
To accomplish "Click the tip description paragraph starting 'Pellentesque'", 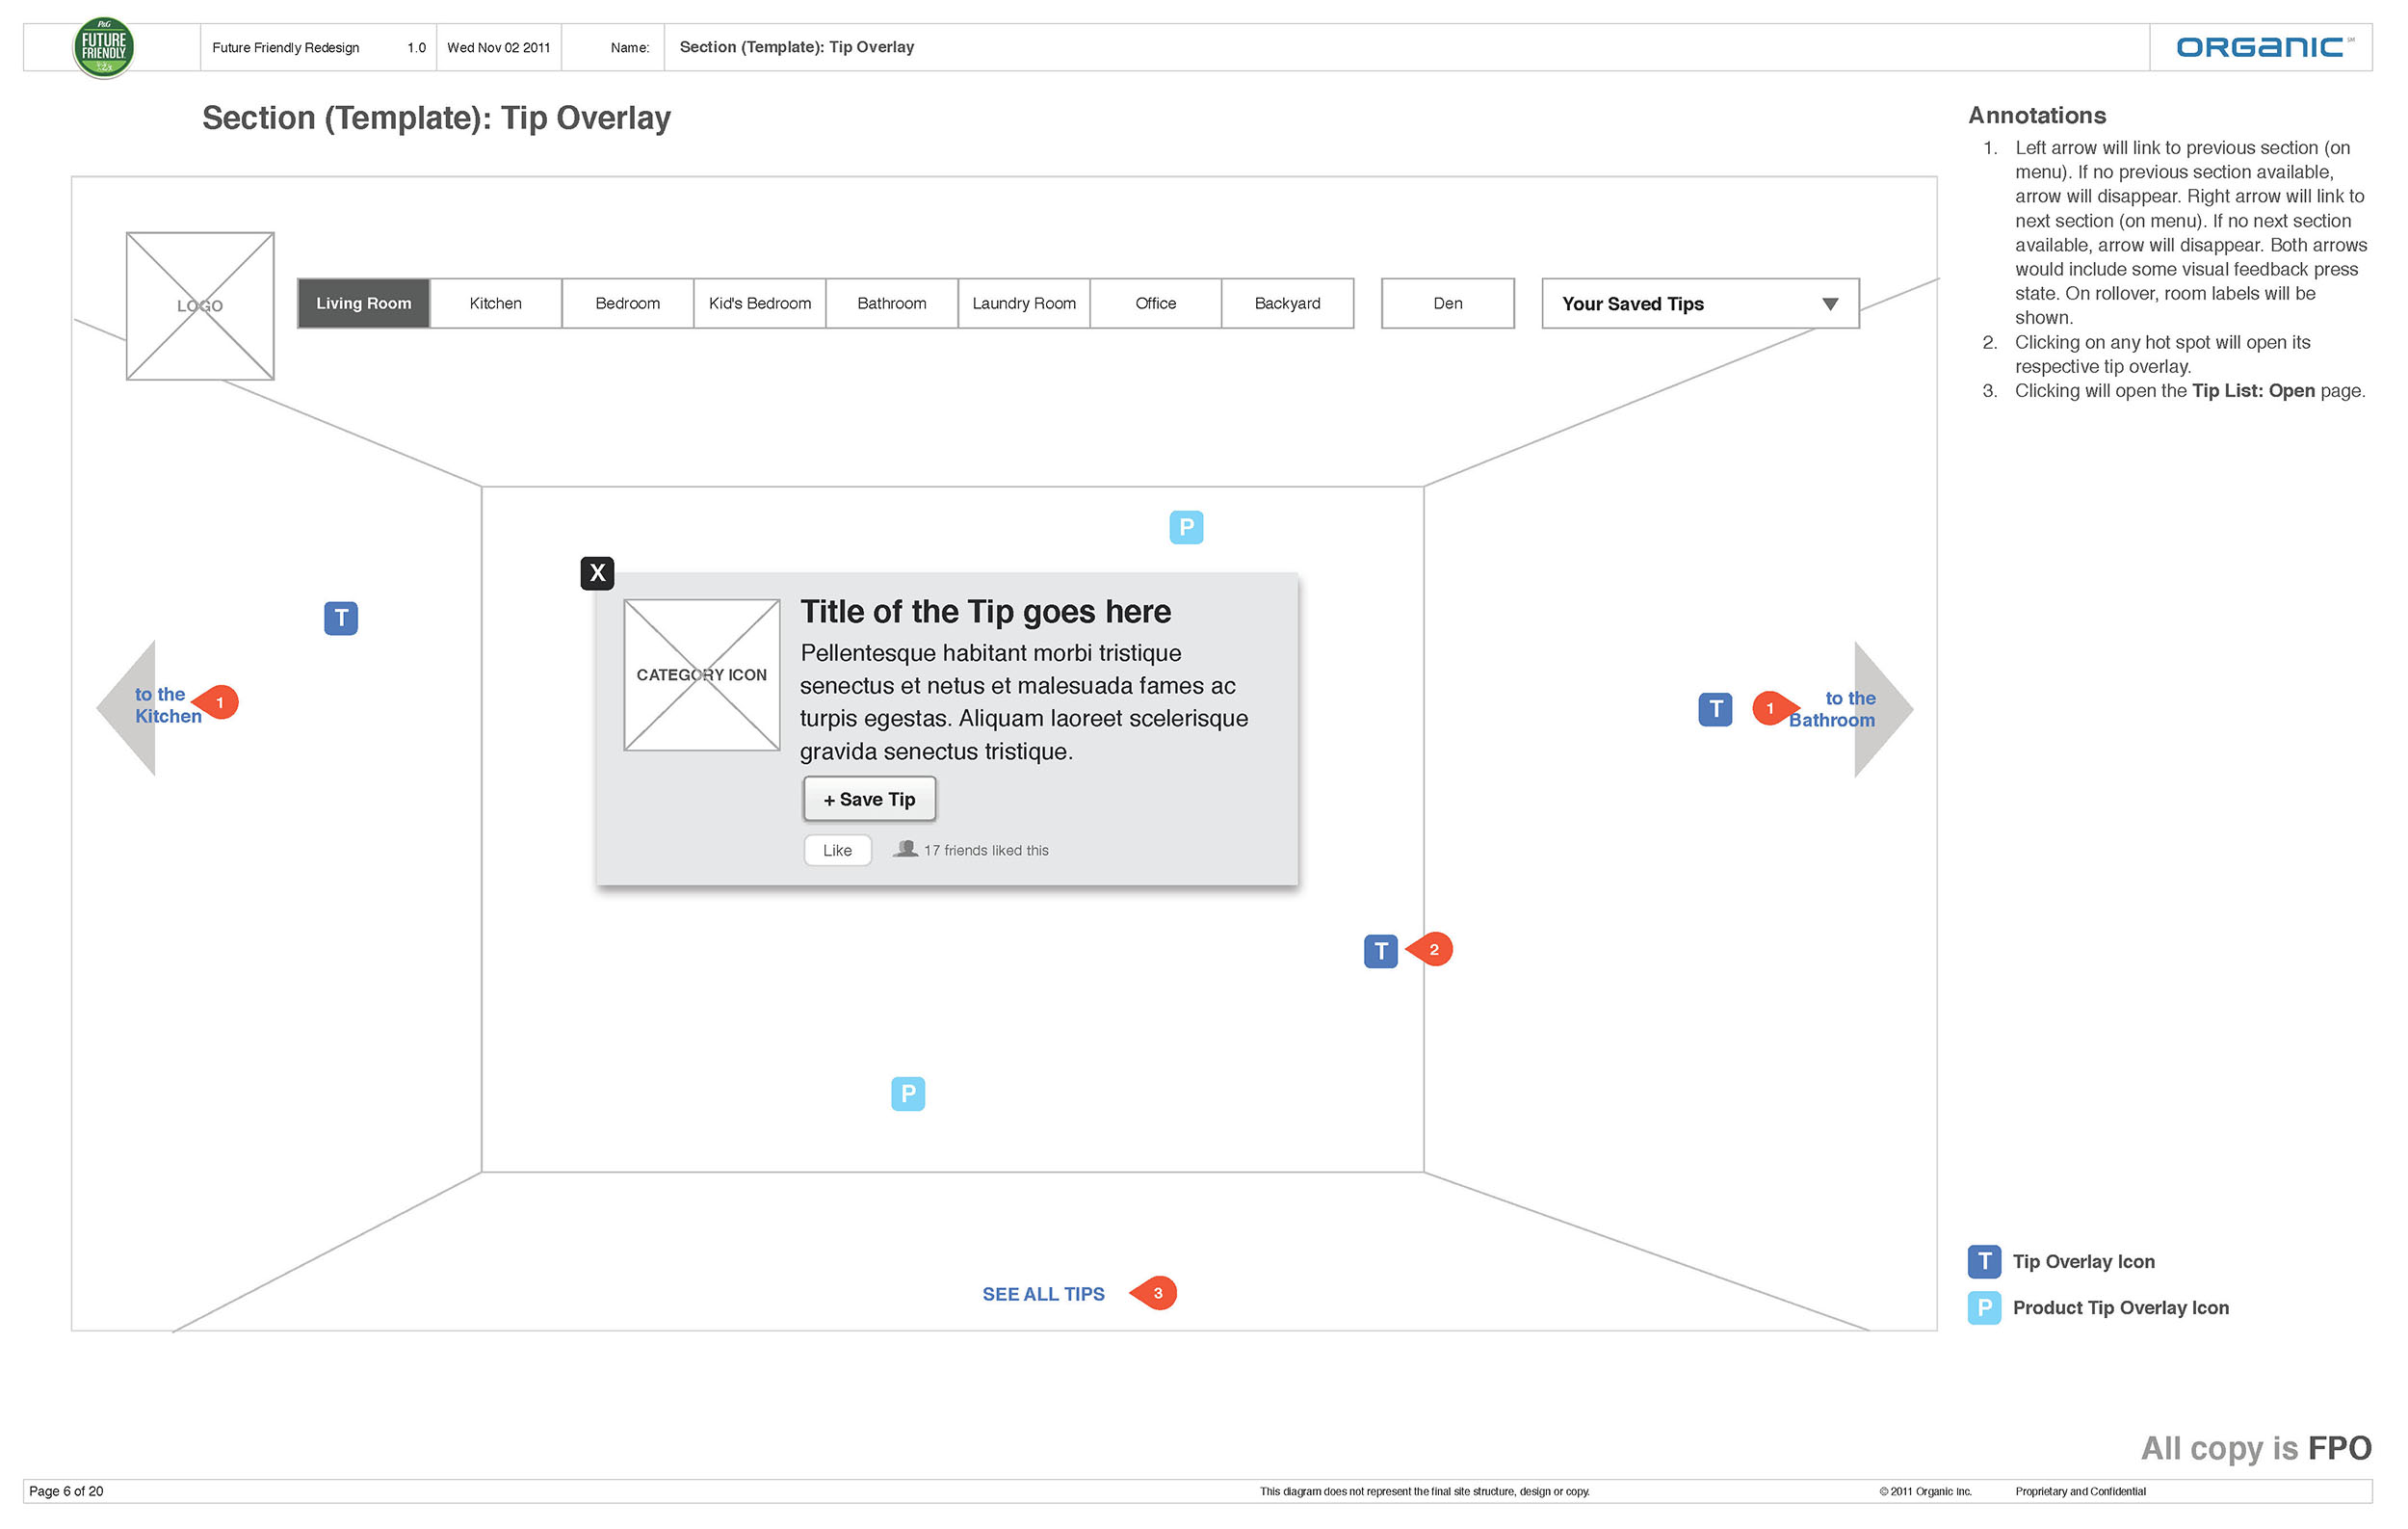I will click(1024, 702).
